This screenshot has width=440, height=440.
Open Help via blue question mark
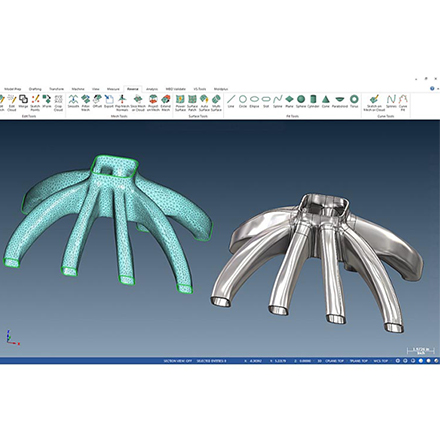pos(432,89)
